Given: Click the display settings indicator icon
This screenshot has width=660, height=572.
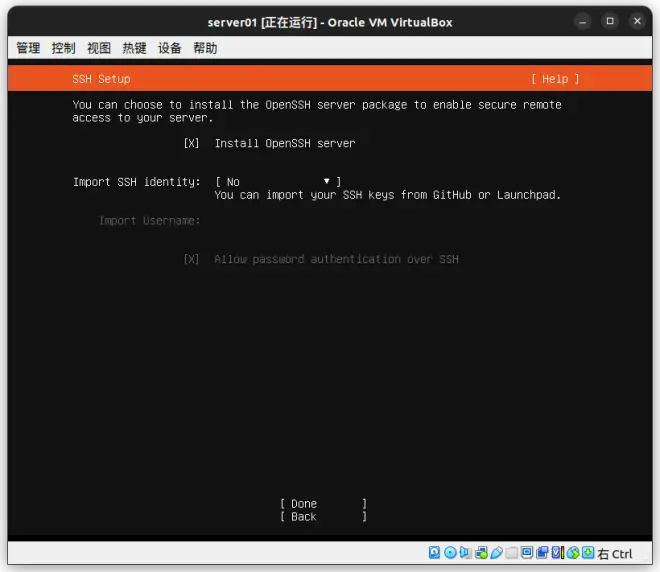Looking at the screenshot, I should click(x=527, y=553).
